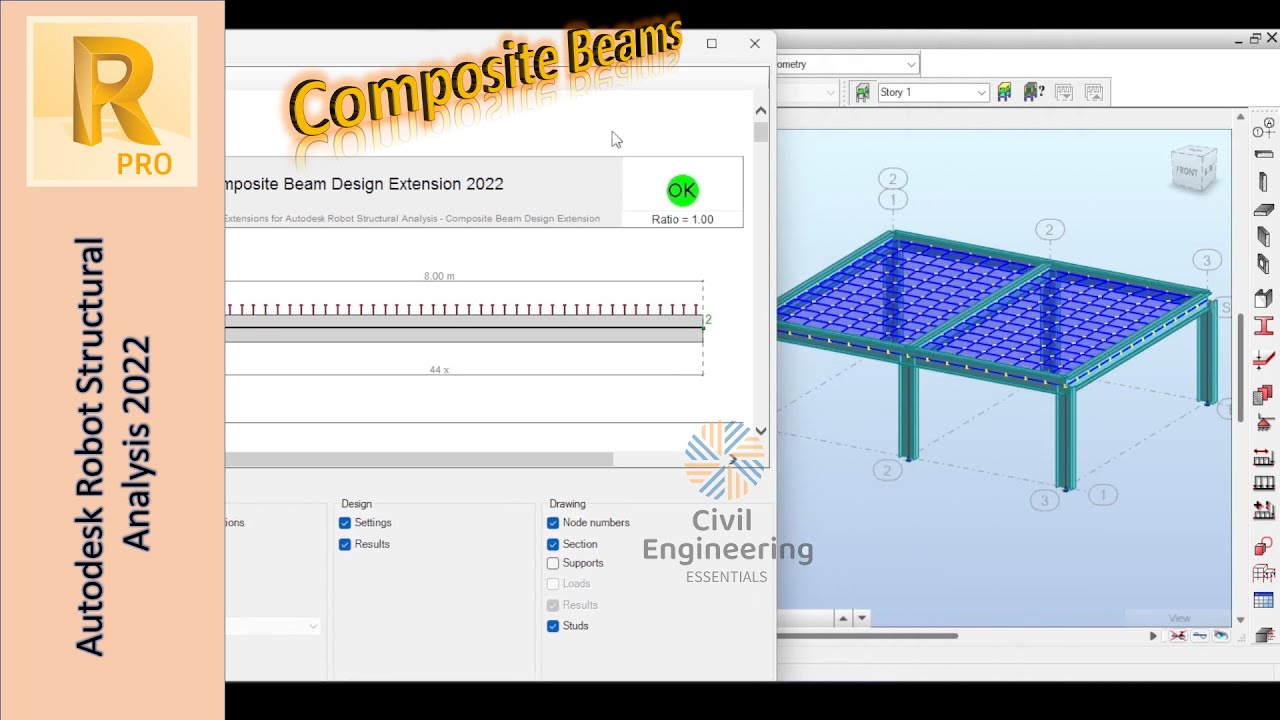Viewport: 1280px width, 720px height.
Task: Click the story down icon in stories toolbar
Action: pyautogui.click(x=1064, y=92)
